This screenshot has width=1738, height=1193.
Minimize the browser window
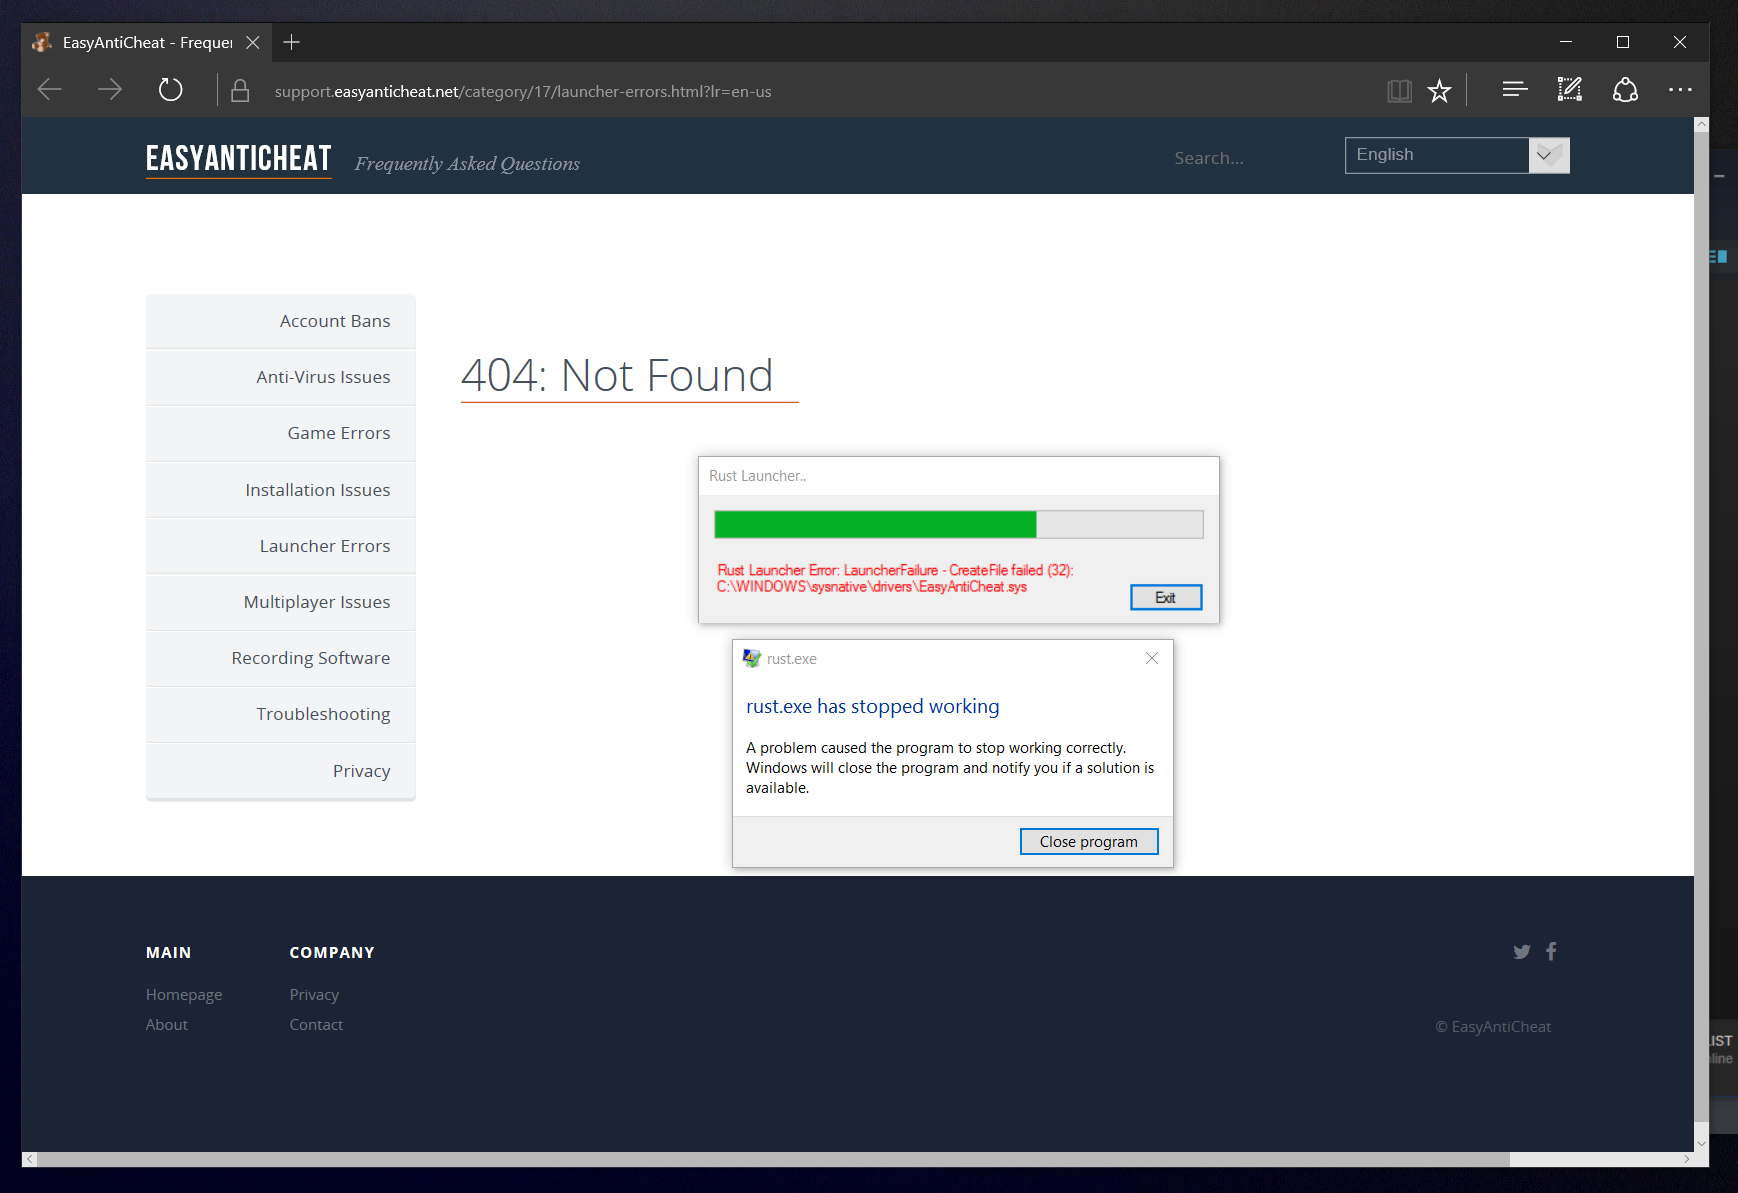1566,42
